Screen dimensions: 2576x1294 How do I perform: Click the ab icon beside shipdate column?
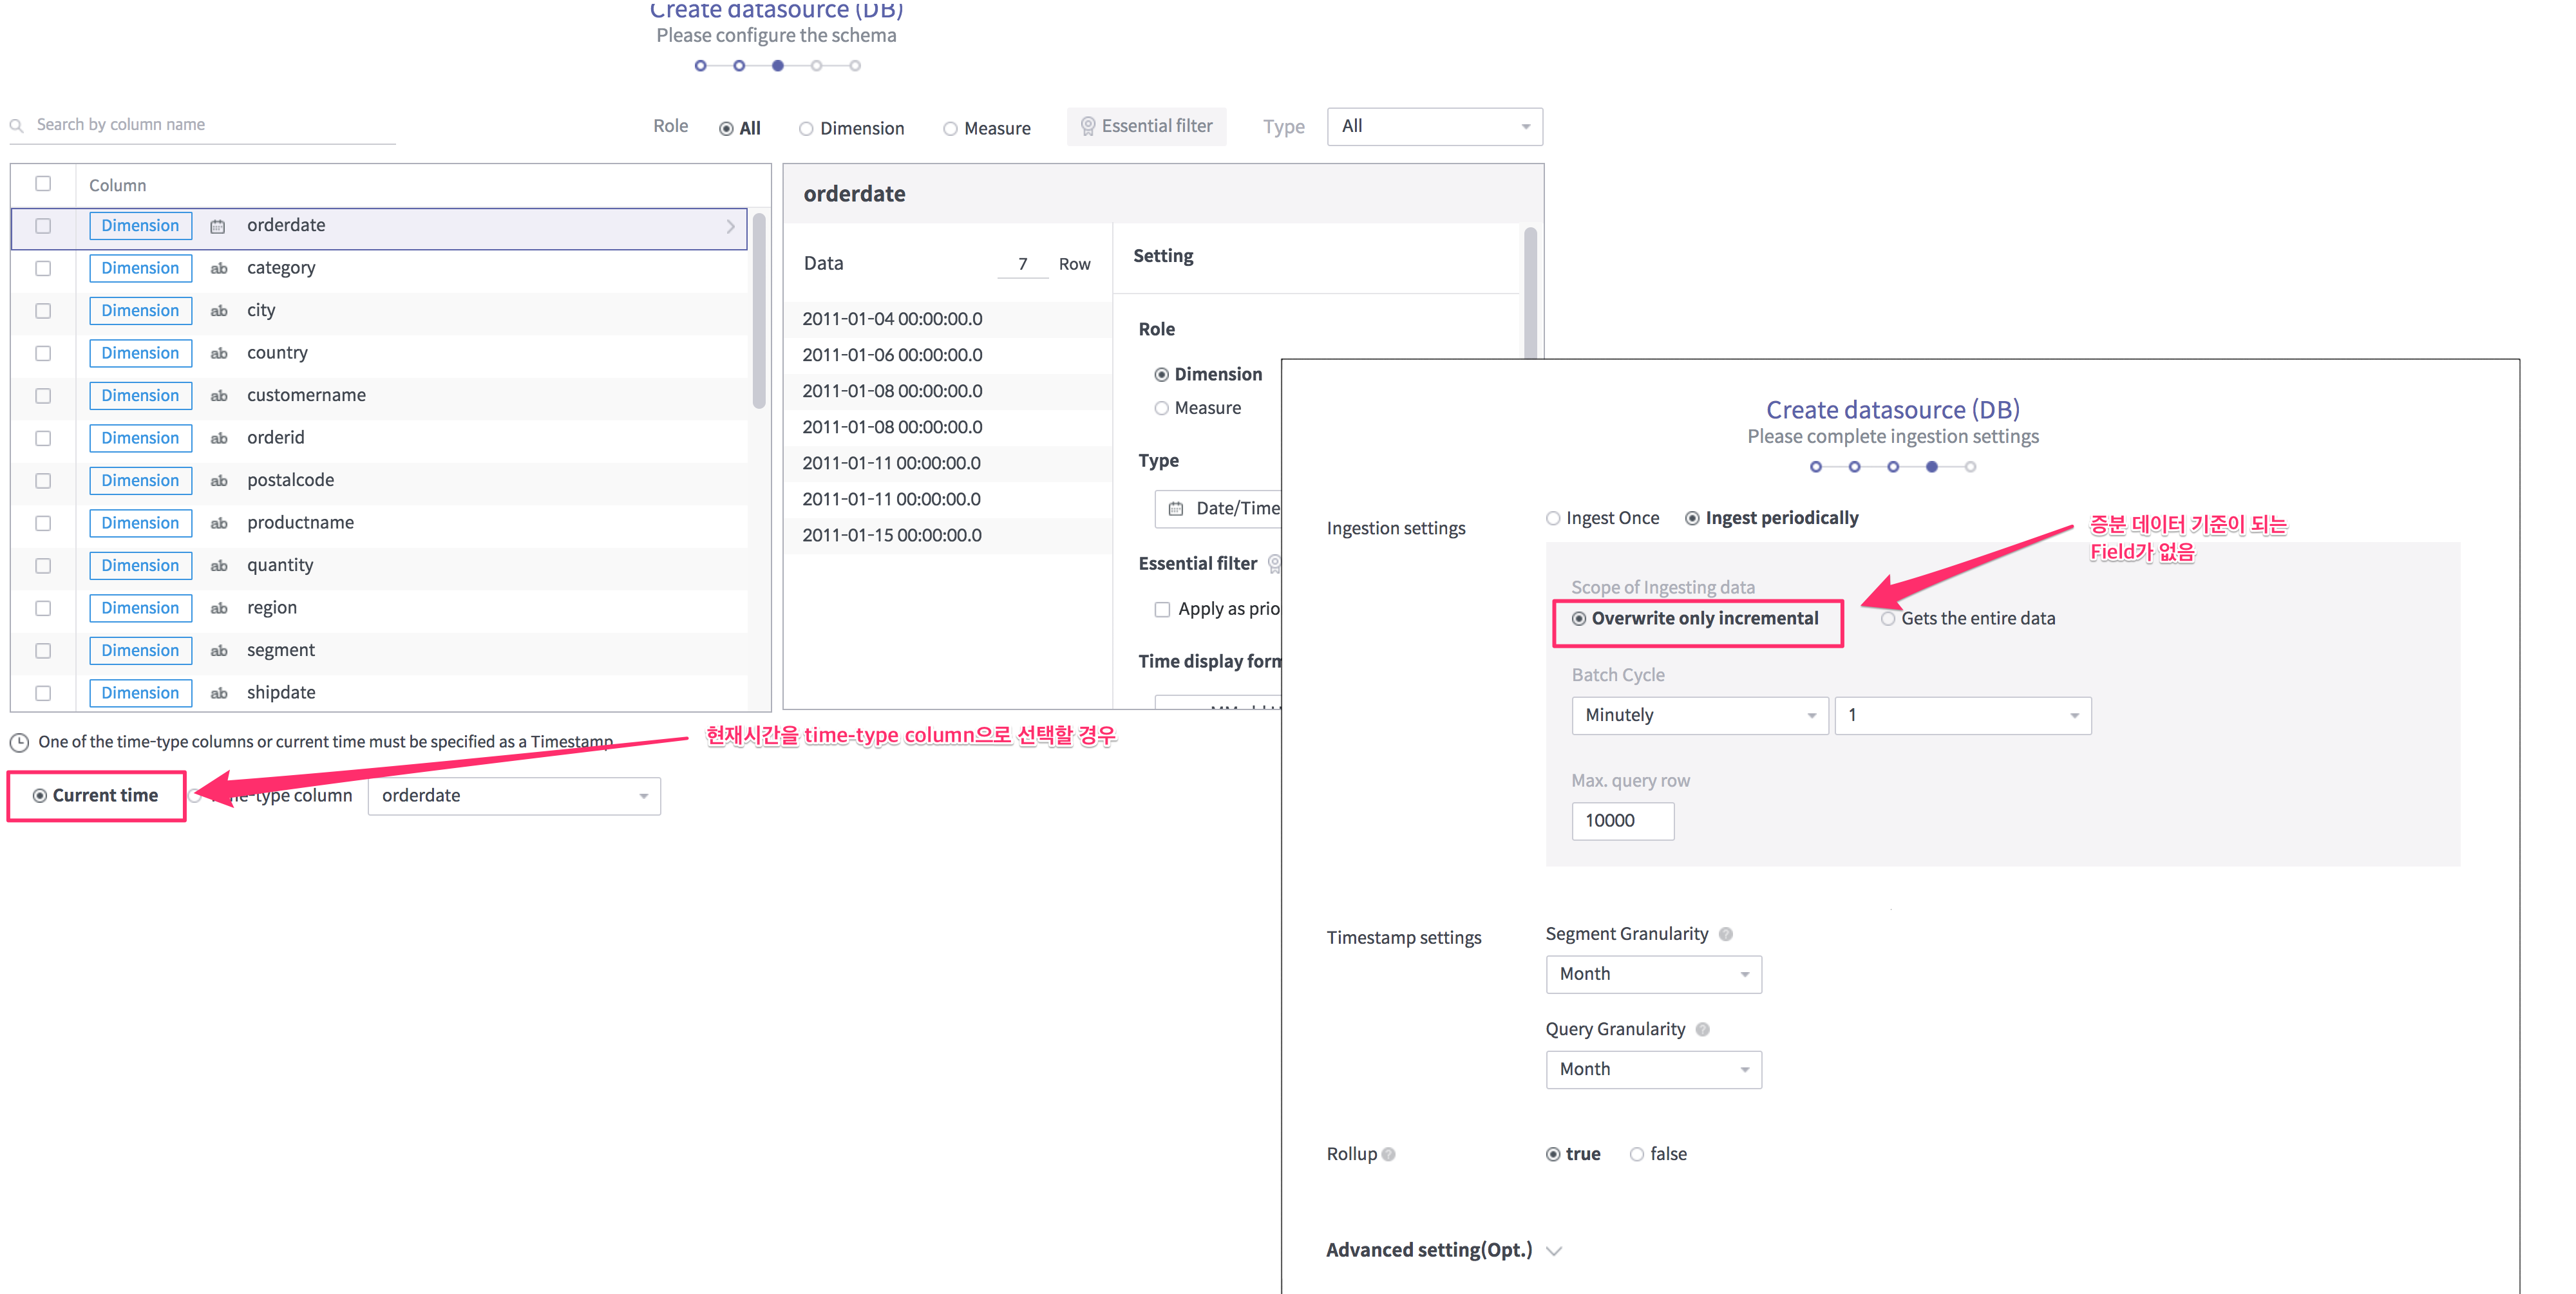click(219, 692)
